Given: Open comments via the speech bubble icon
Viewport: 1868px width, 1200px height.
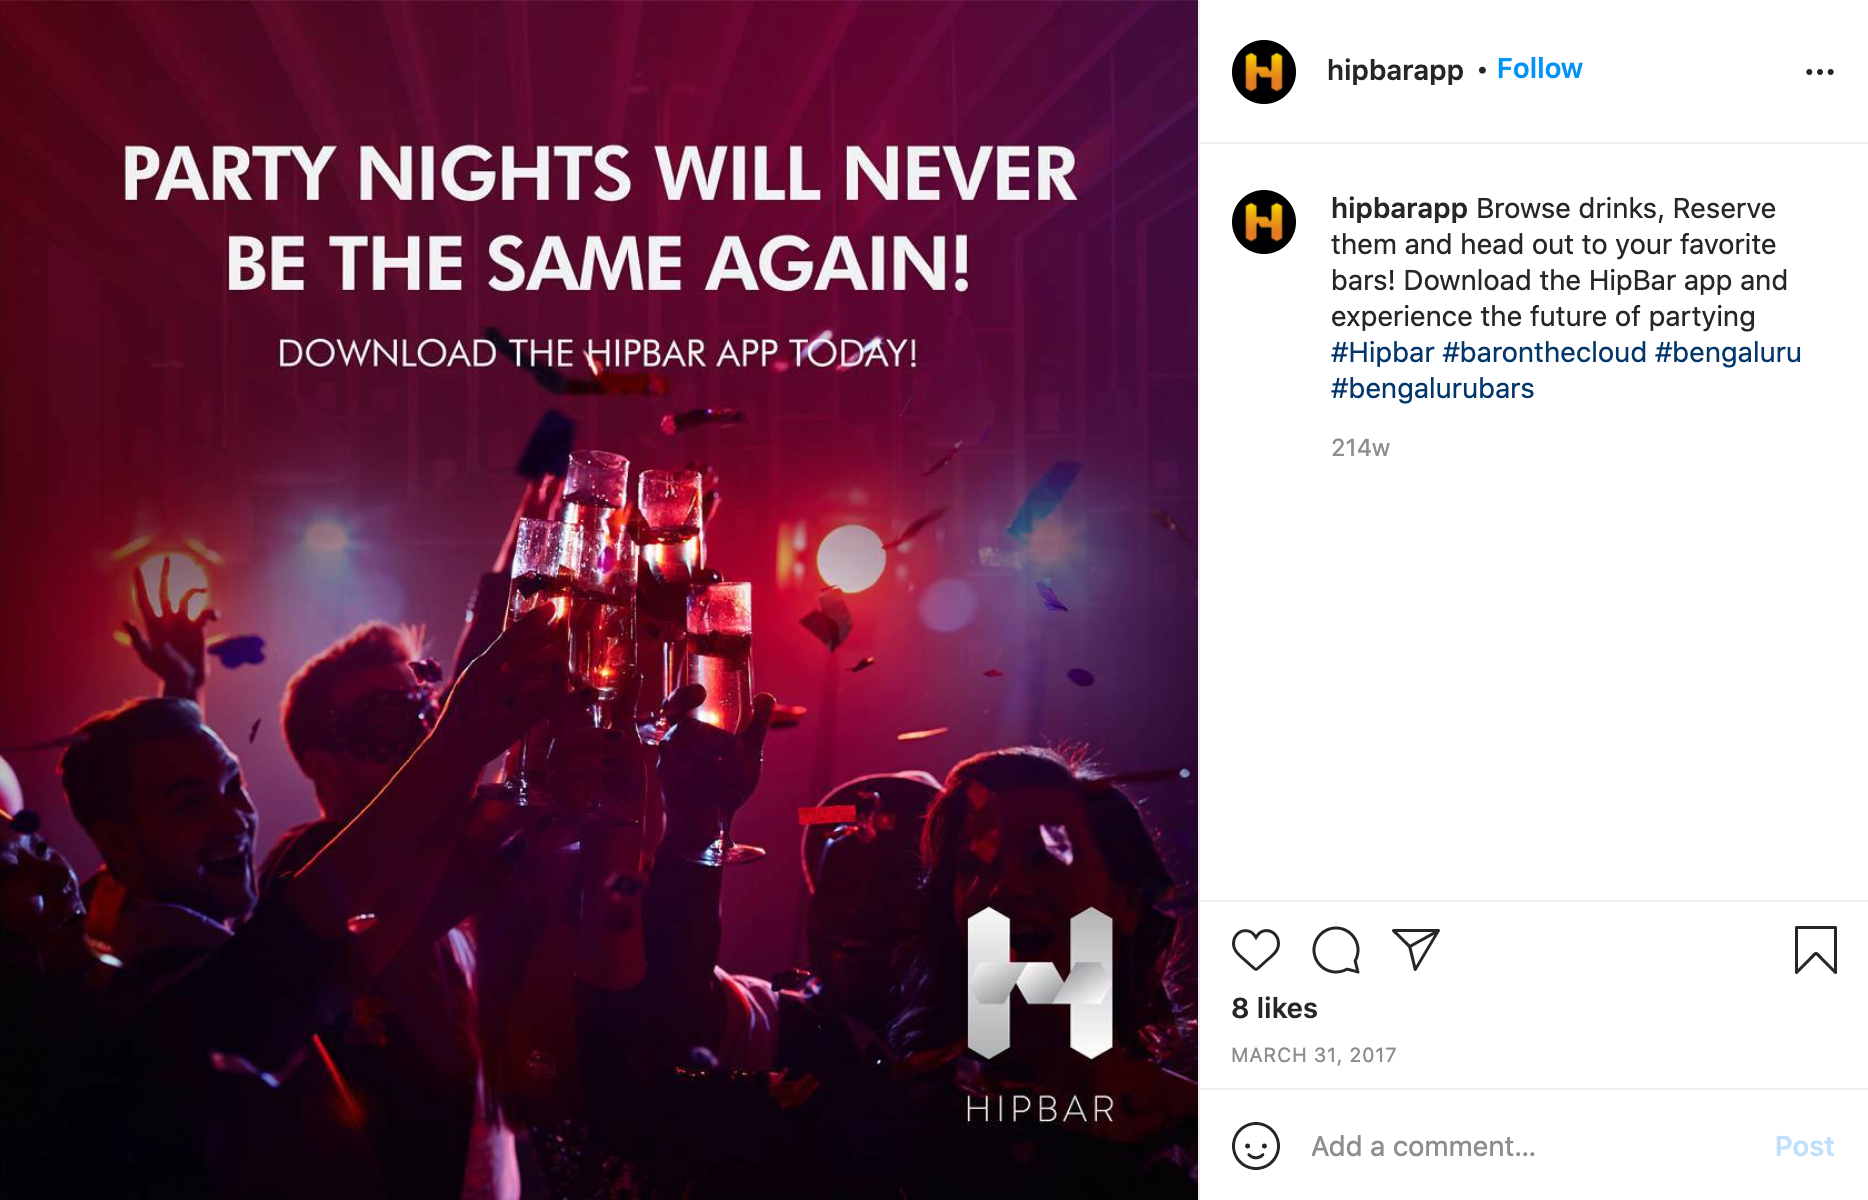Looking at the screenshot, I should tap(1336, 950).
